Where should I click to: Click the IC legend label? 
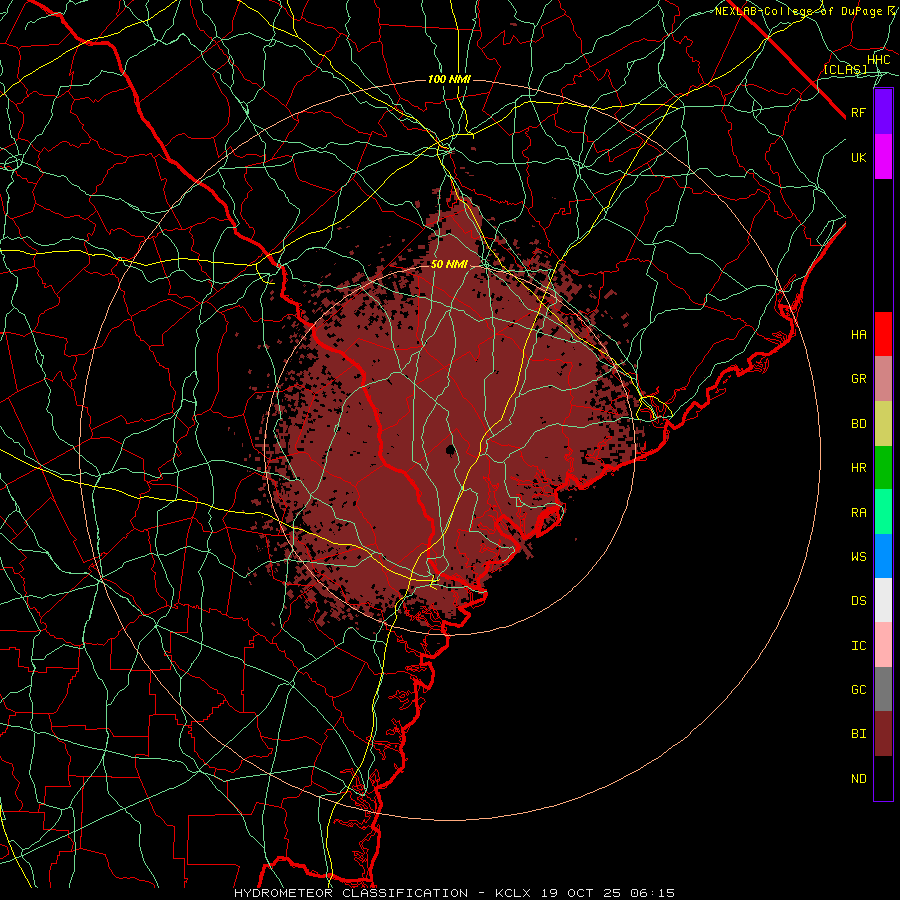click(858, 646)
